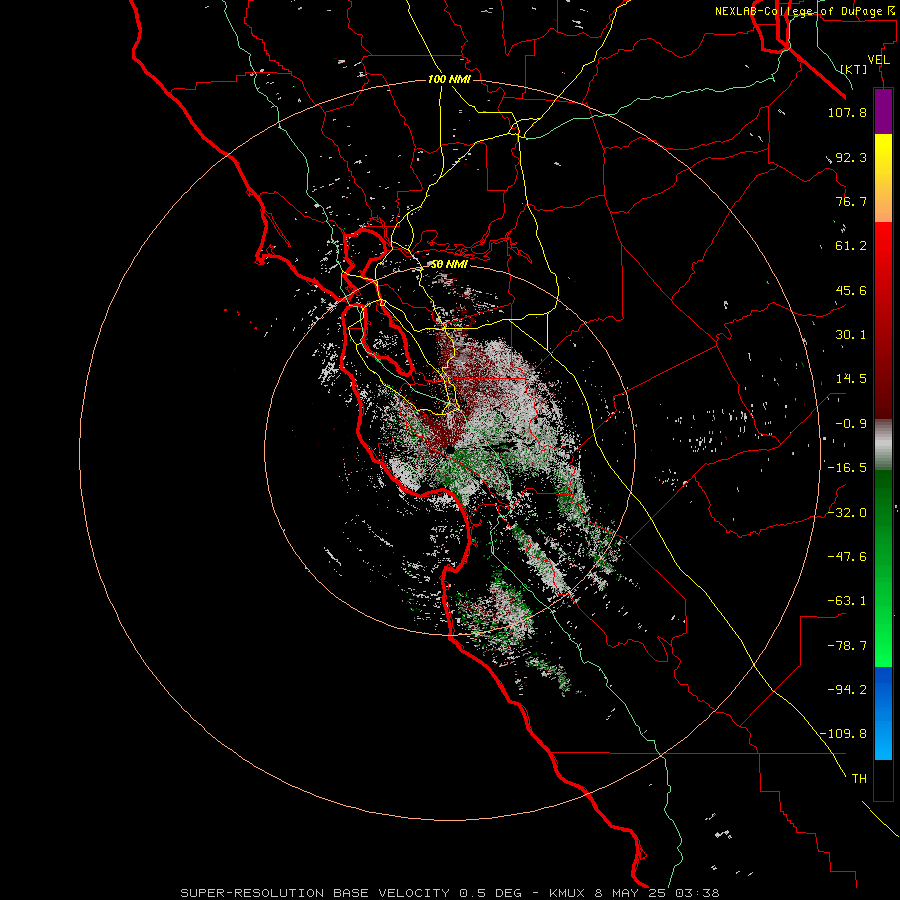900x900 pixels.
Task: Select the 92.3 velocity scale value
Action: [x=851, y=157]
